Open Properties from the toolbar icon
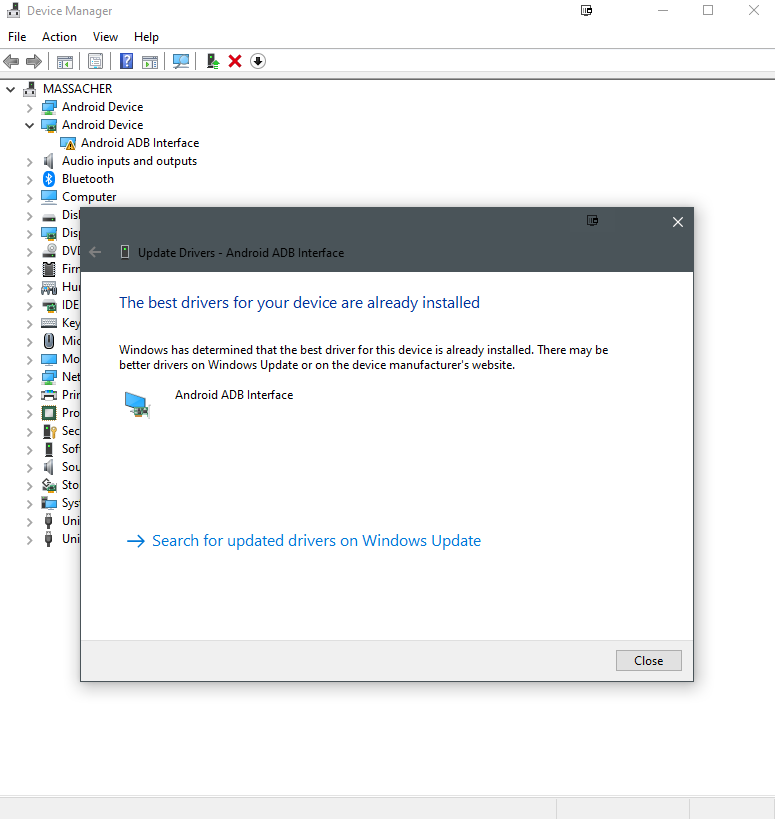 coord(96,62)
